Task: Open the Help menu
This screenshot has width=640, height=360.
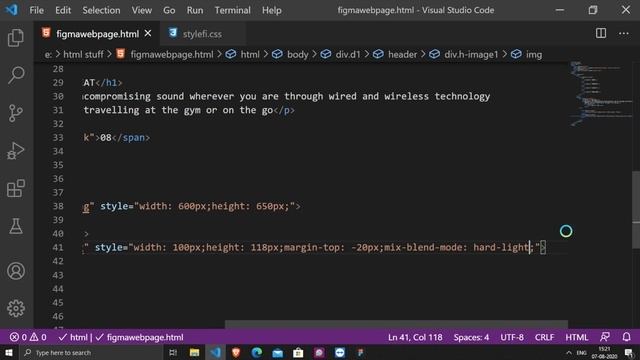Action: click(271, 10)
